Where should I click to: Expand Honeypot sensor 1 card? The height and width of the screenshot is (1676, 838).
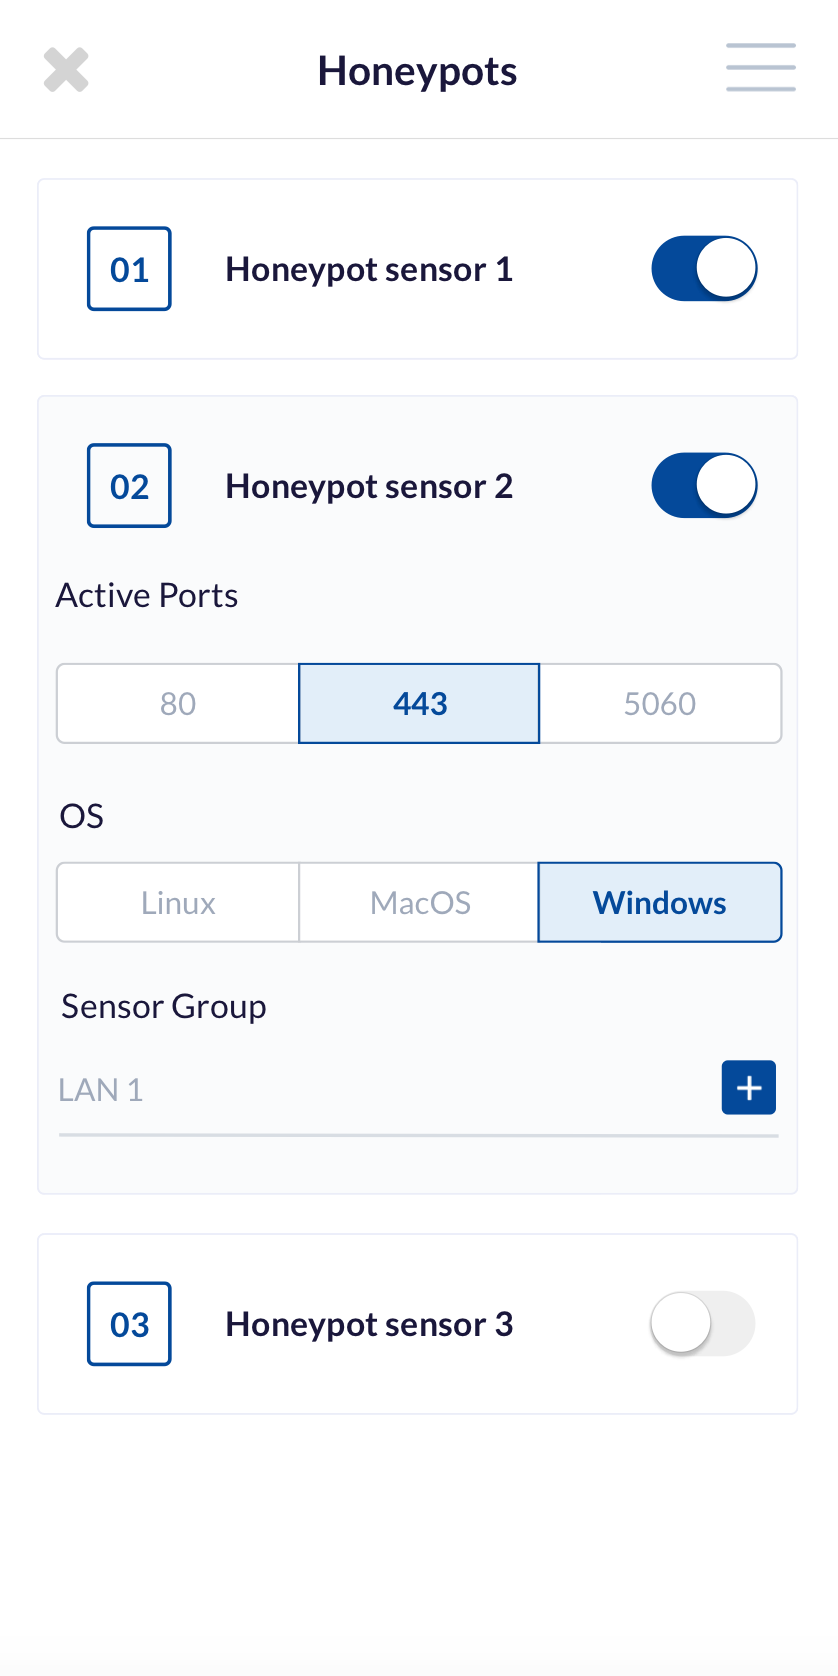[418, 269]
